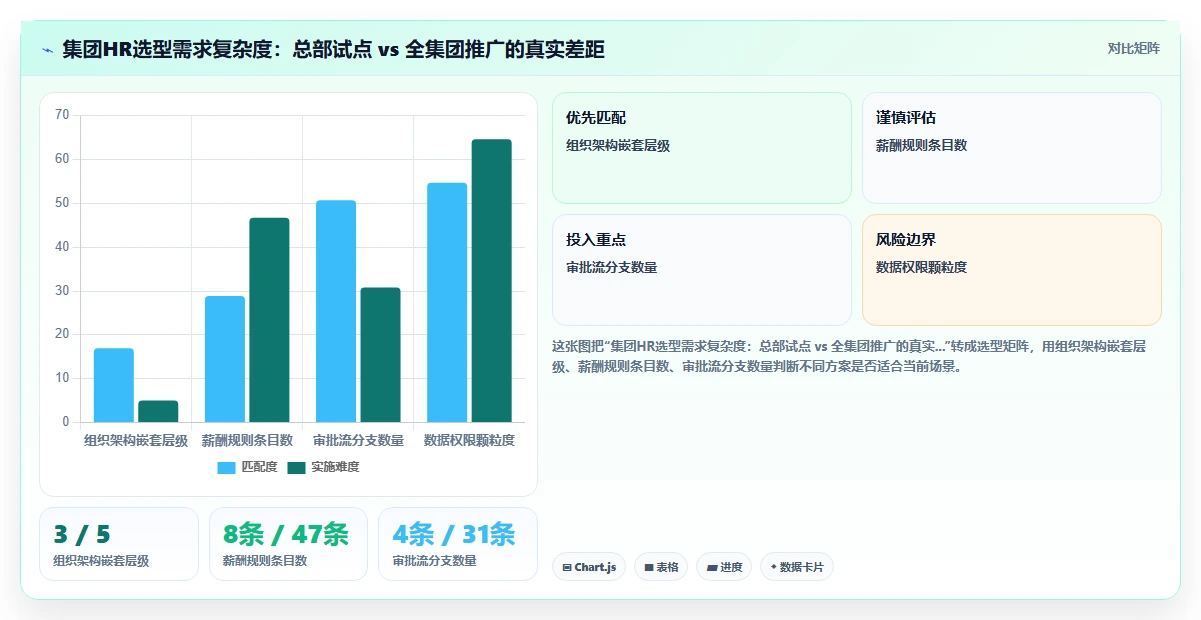This screenshot has width=1201, height=620.
Task: Click the 审批流分支数量 实施难度 bar
Action: point(380,355)
